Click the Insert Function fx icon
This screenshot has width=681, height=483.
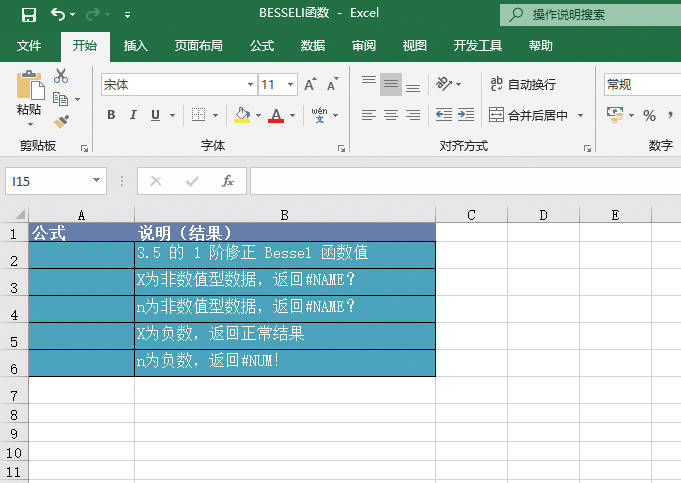[x=228, y=181]
